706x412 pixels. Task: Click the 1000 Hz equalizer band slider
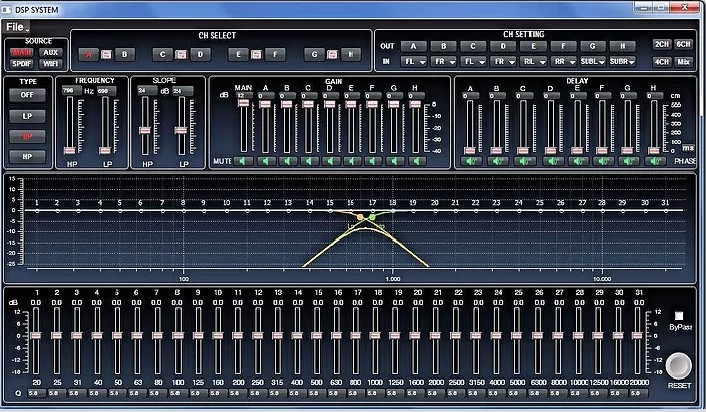click(x=377, y=335)
